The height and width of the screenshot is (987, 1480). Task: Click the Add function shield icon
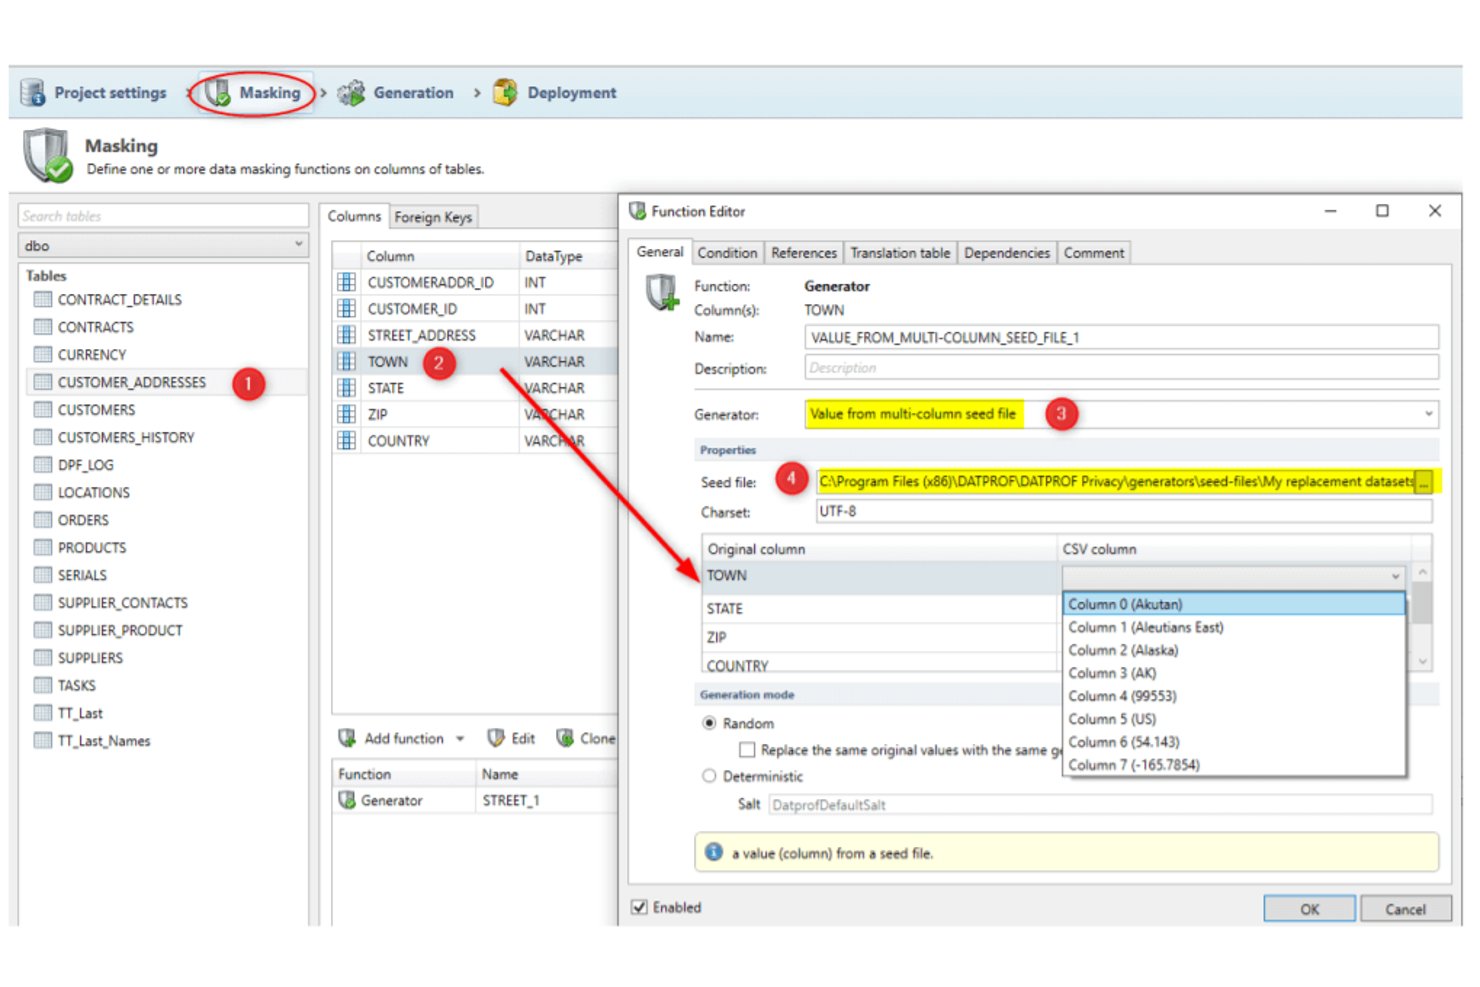[x=347, y=738]
